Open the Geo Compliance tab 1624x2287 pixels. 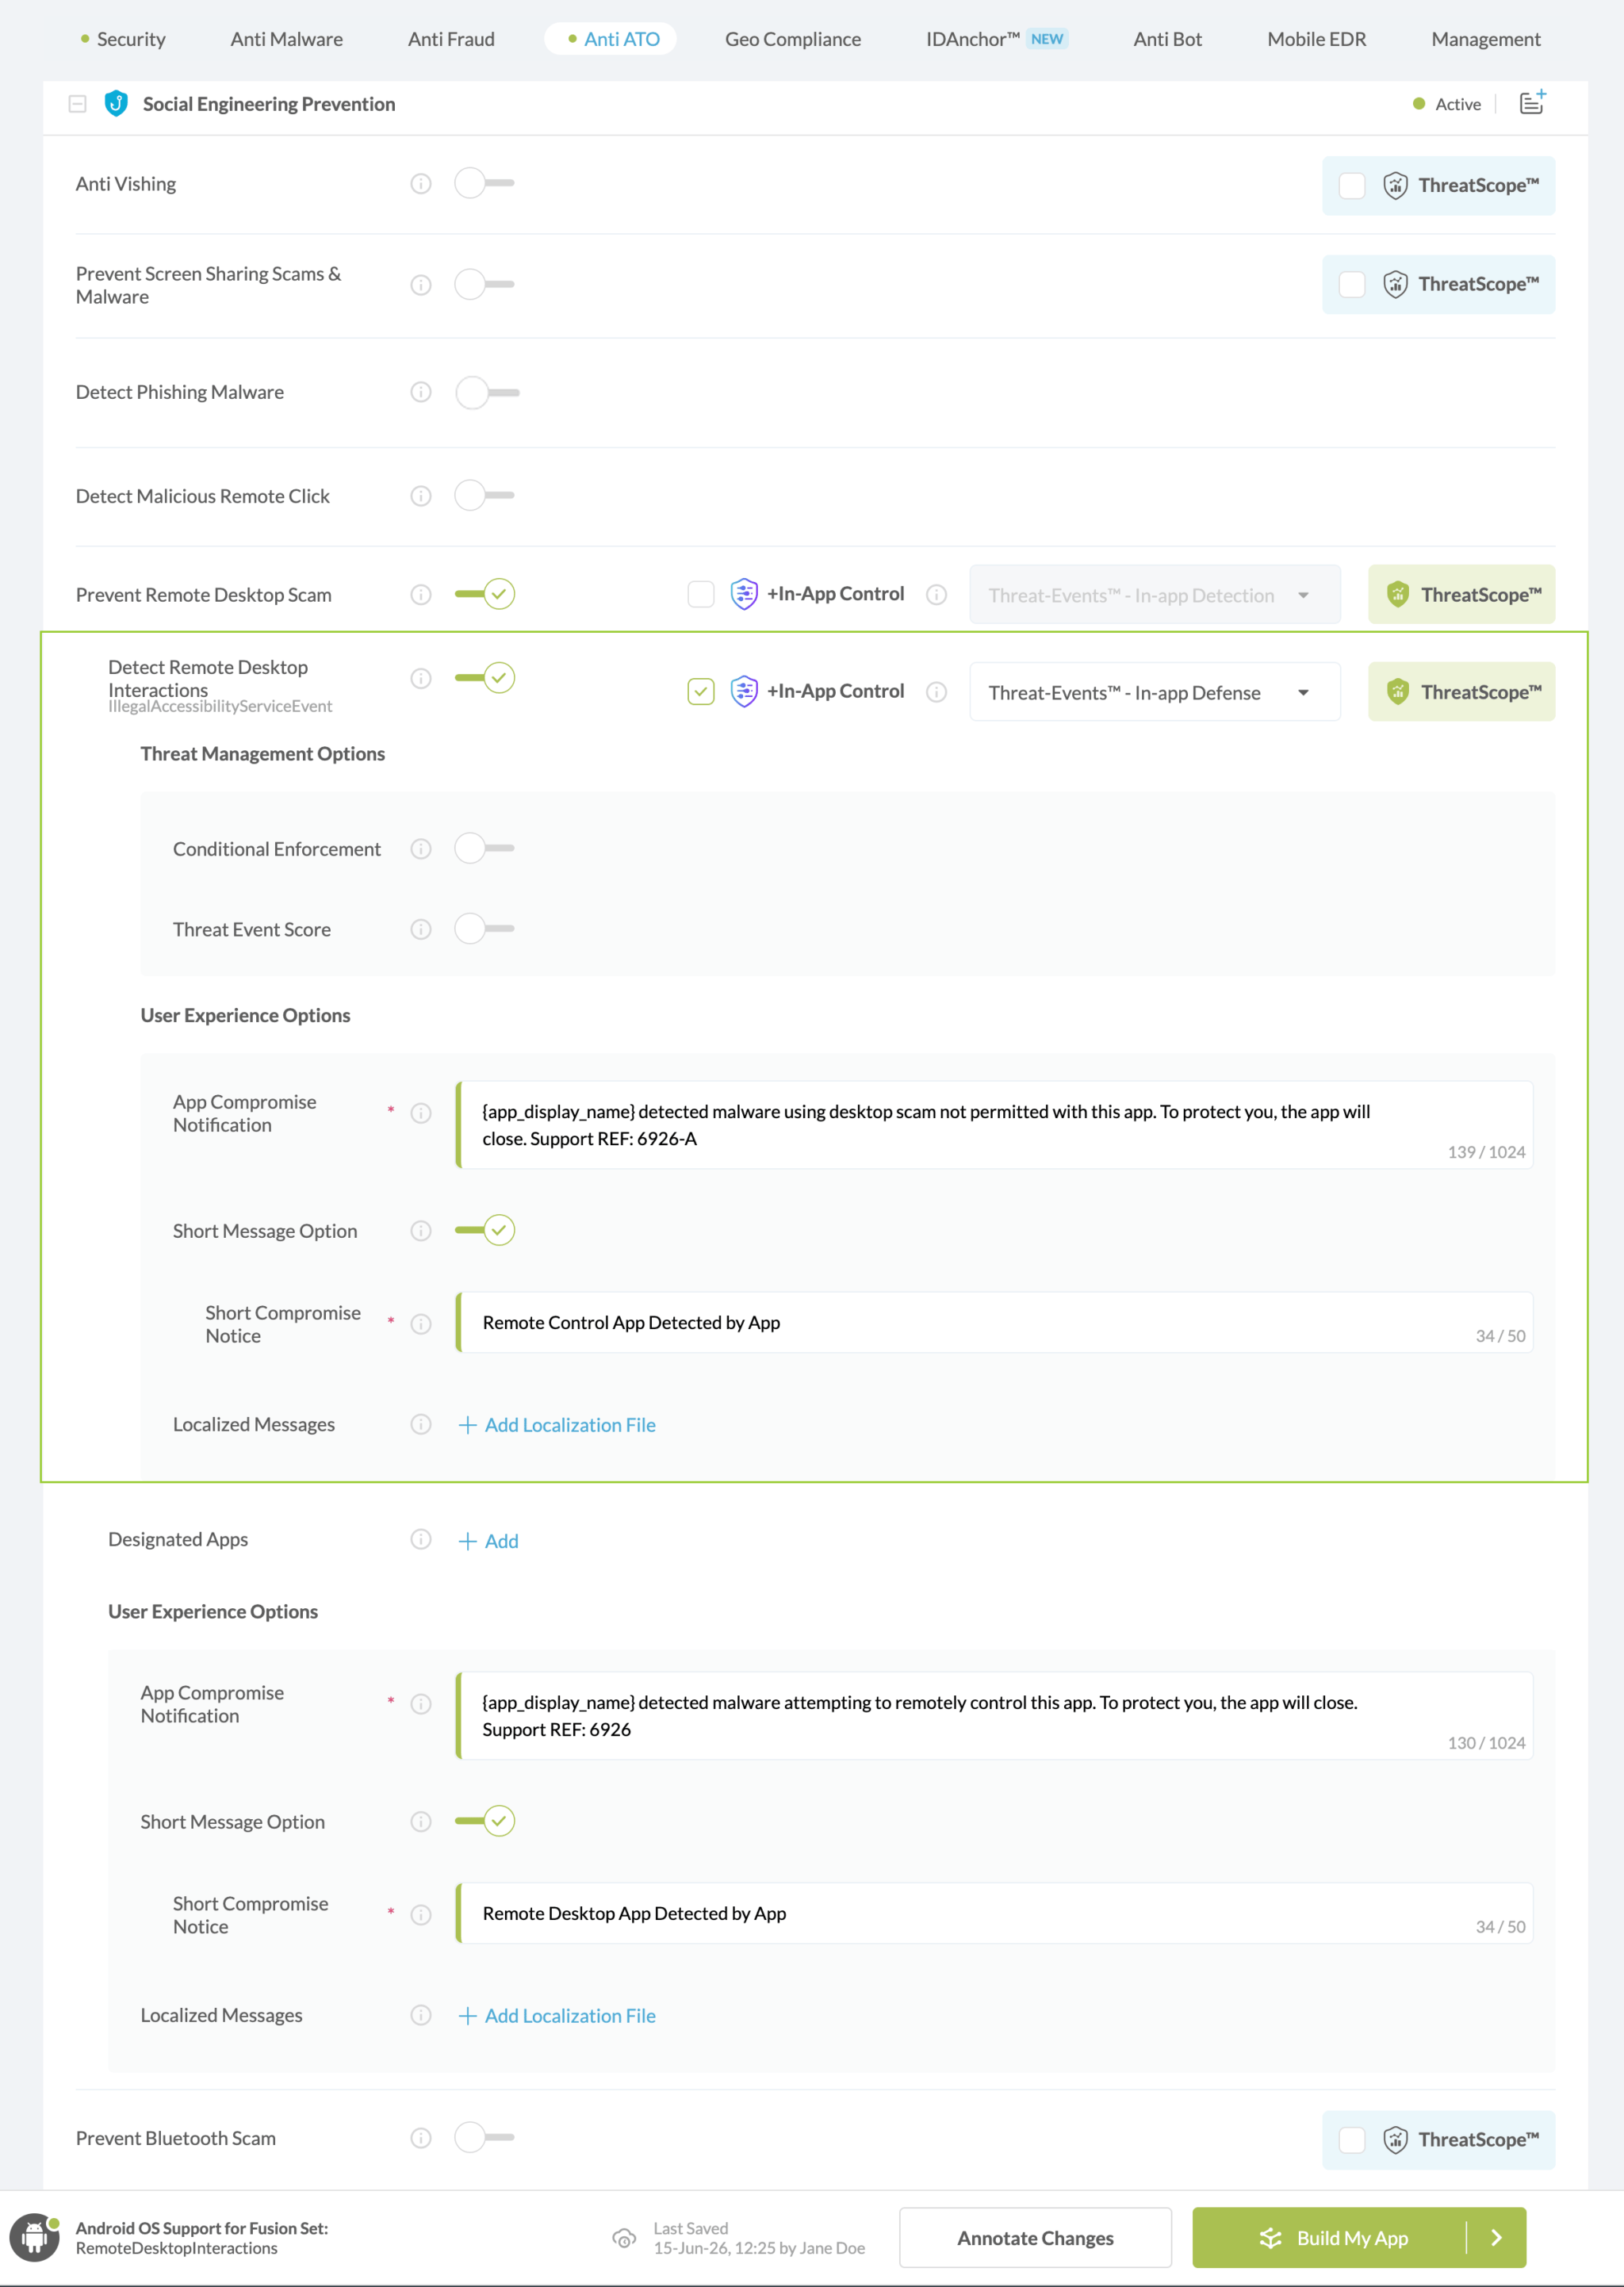793,39
